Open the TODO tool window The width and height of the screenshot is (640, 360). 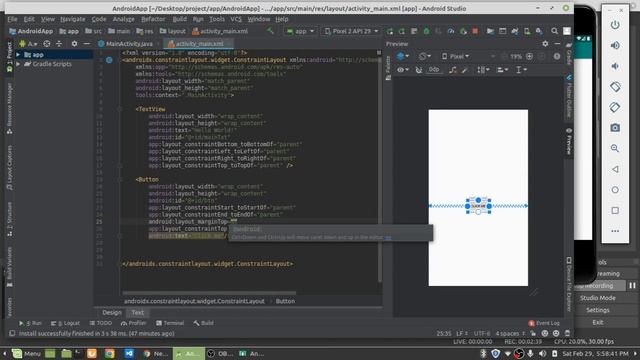[101, 323]
